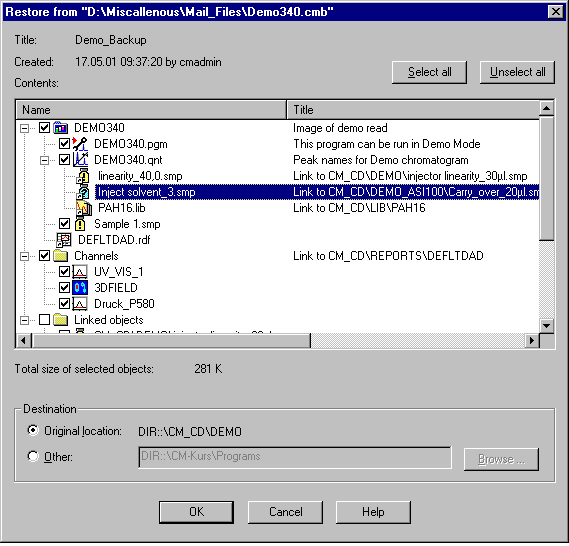Collapse the DEMO340.qnt tree node
569x546 pixels.
coord(44,160)
